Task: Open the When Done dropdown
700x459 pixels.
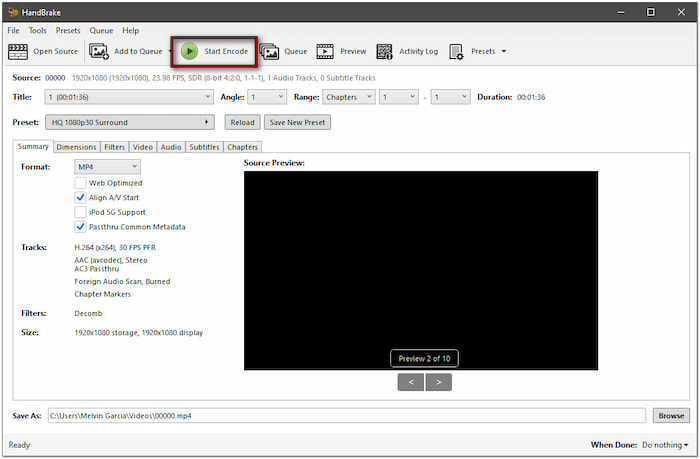Action: click(x=665, y=445)
